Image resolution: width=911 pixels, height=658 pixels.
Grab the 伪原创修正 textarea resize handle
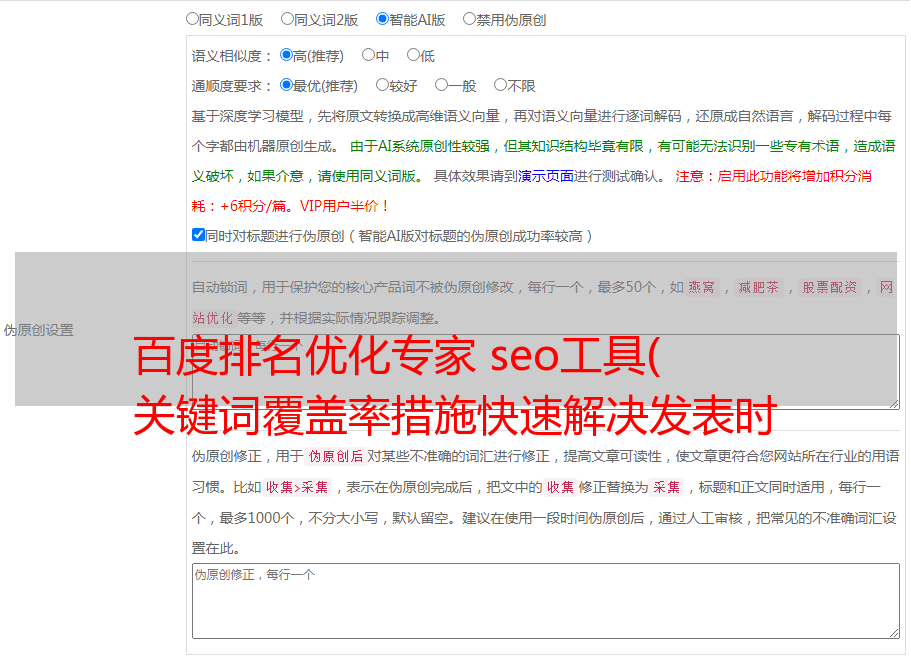point(894,633)
